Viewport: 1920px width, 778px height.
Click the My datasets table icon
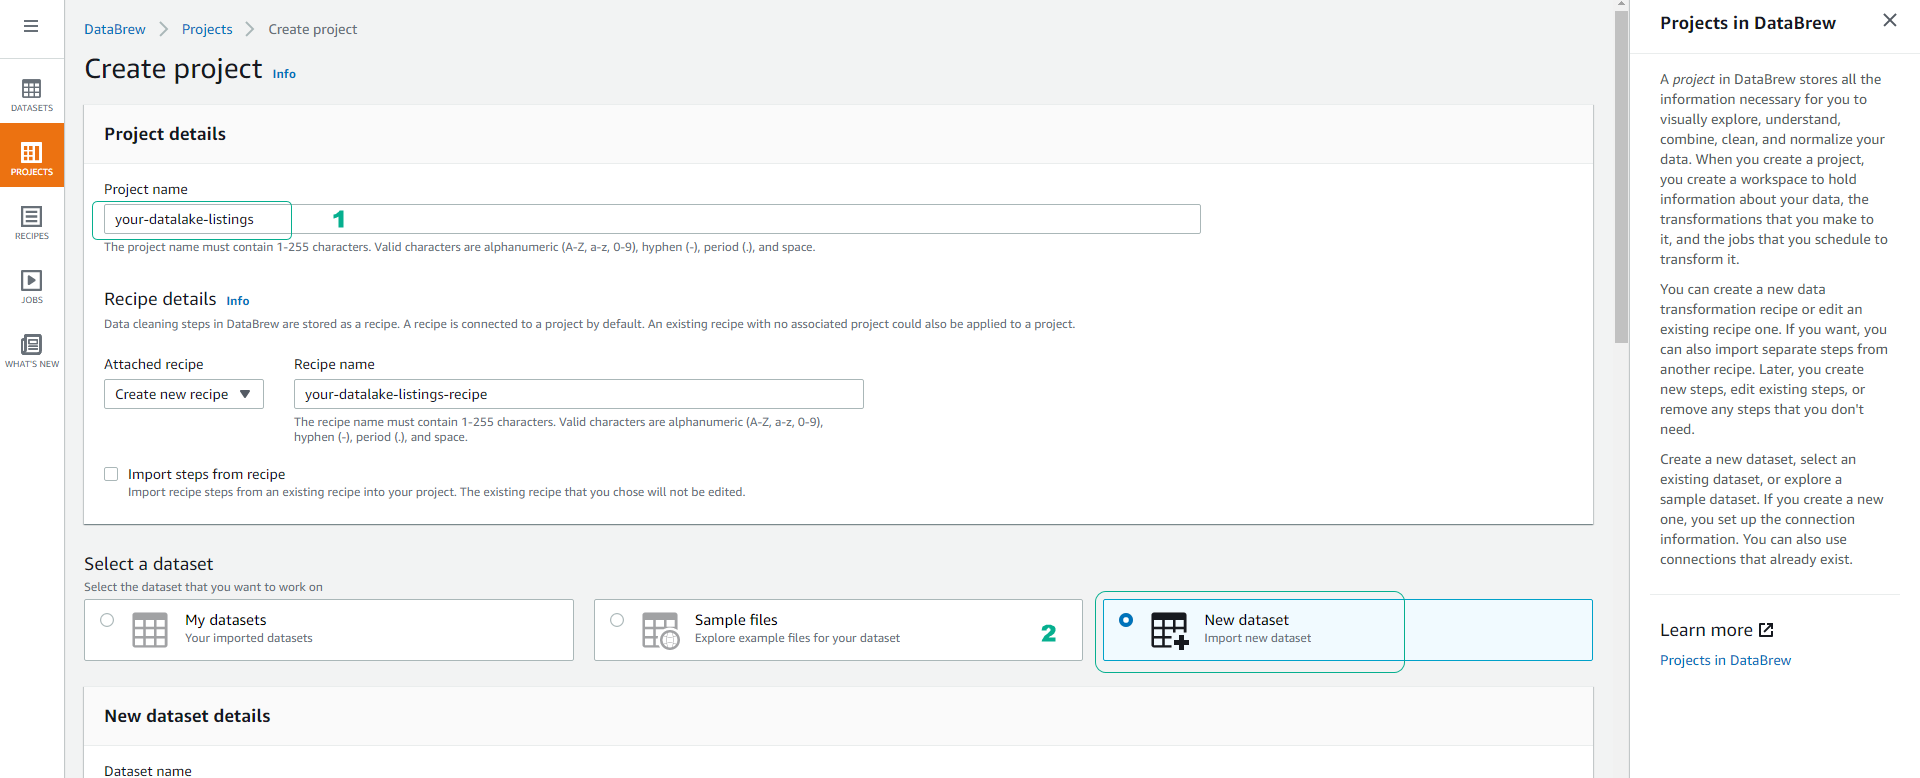coord(150,630)
